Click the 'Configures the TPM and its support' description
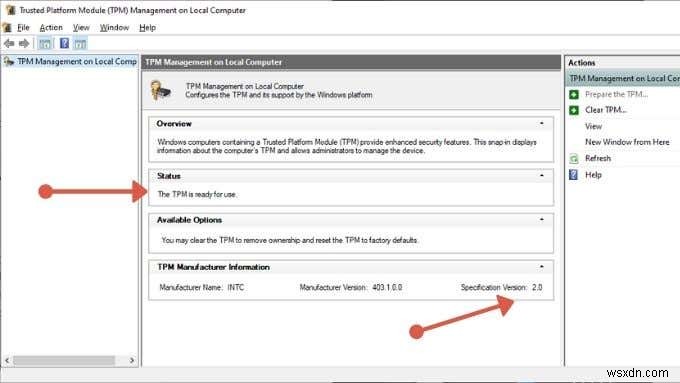Viewport: 680px width, 383px height. click(x=279, y=95)
